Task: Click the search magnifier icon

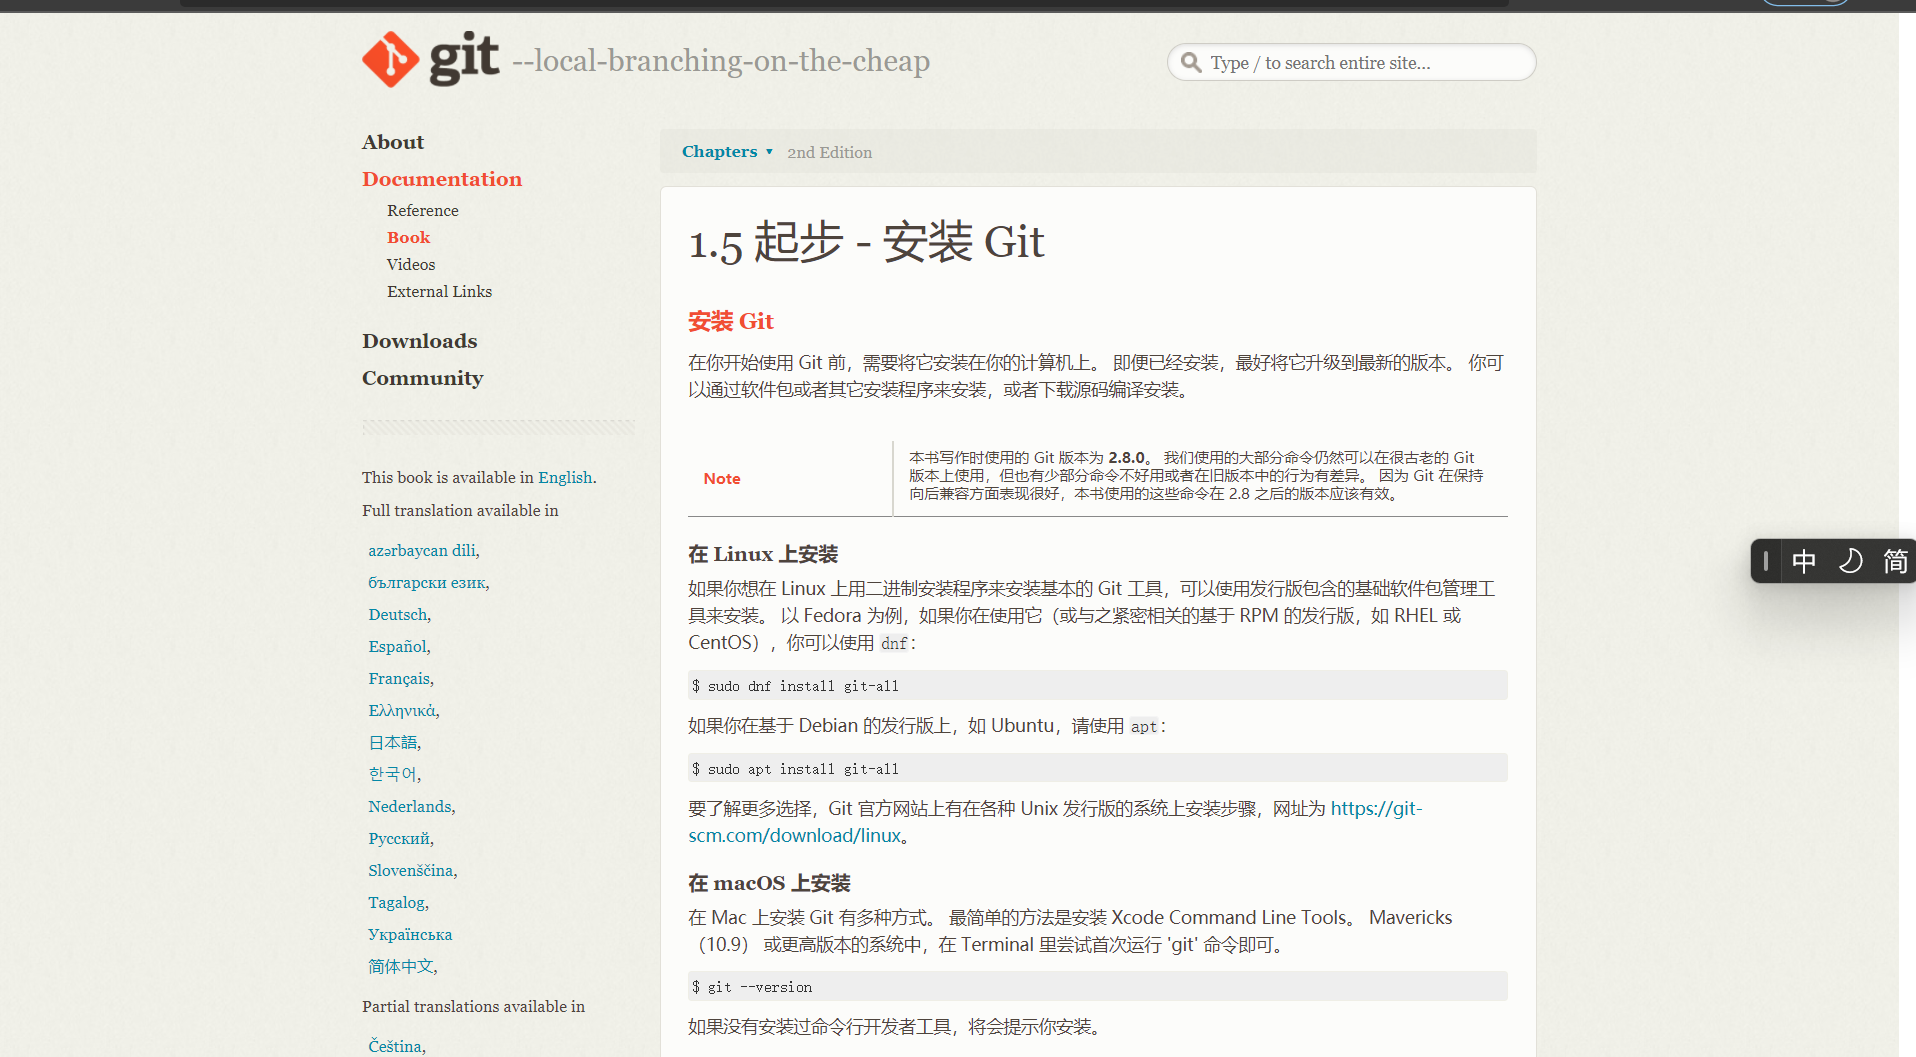Action: [x=1191, y=63]
